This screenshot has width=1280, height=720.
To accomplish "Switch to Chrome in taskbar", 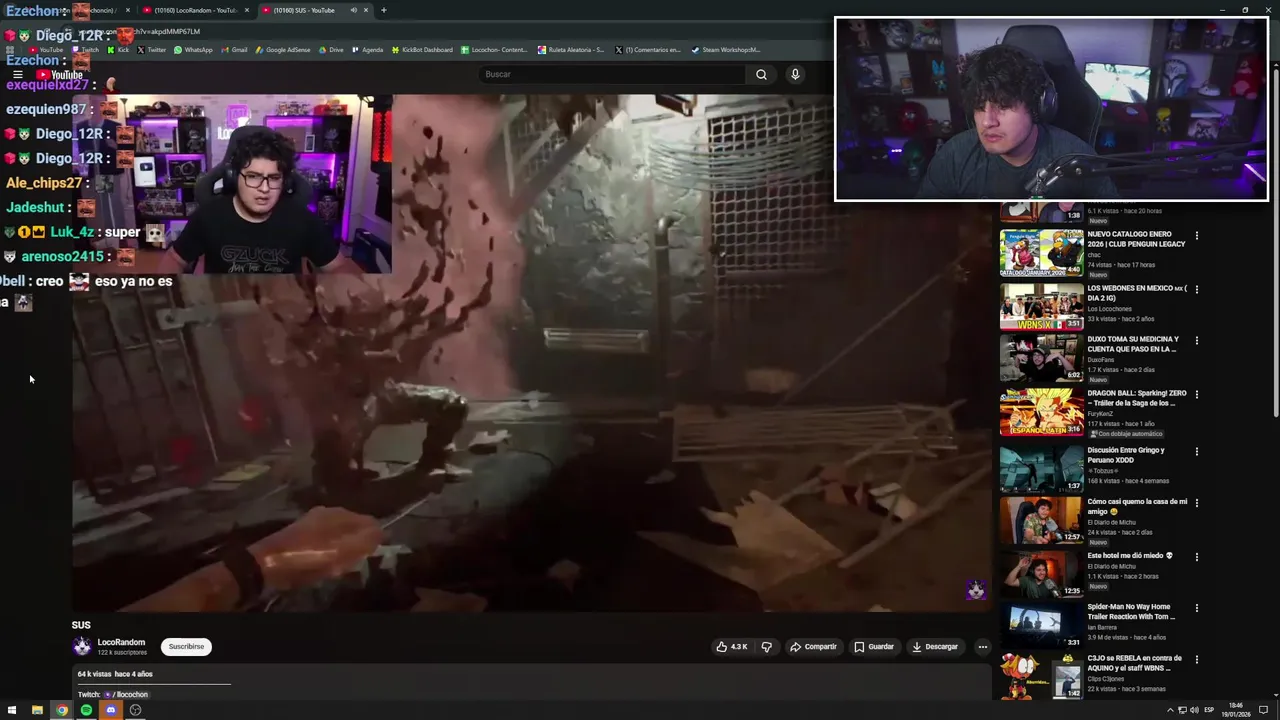I will point(61,710).
